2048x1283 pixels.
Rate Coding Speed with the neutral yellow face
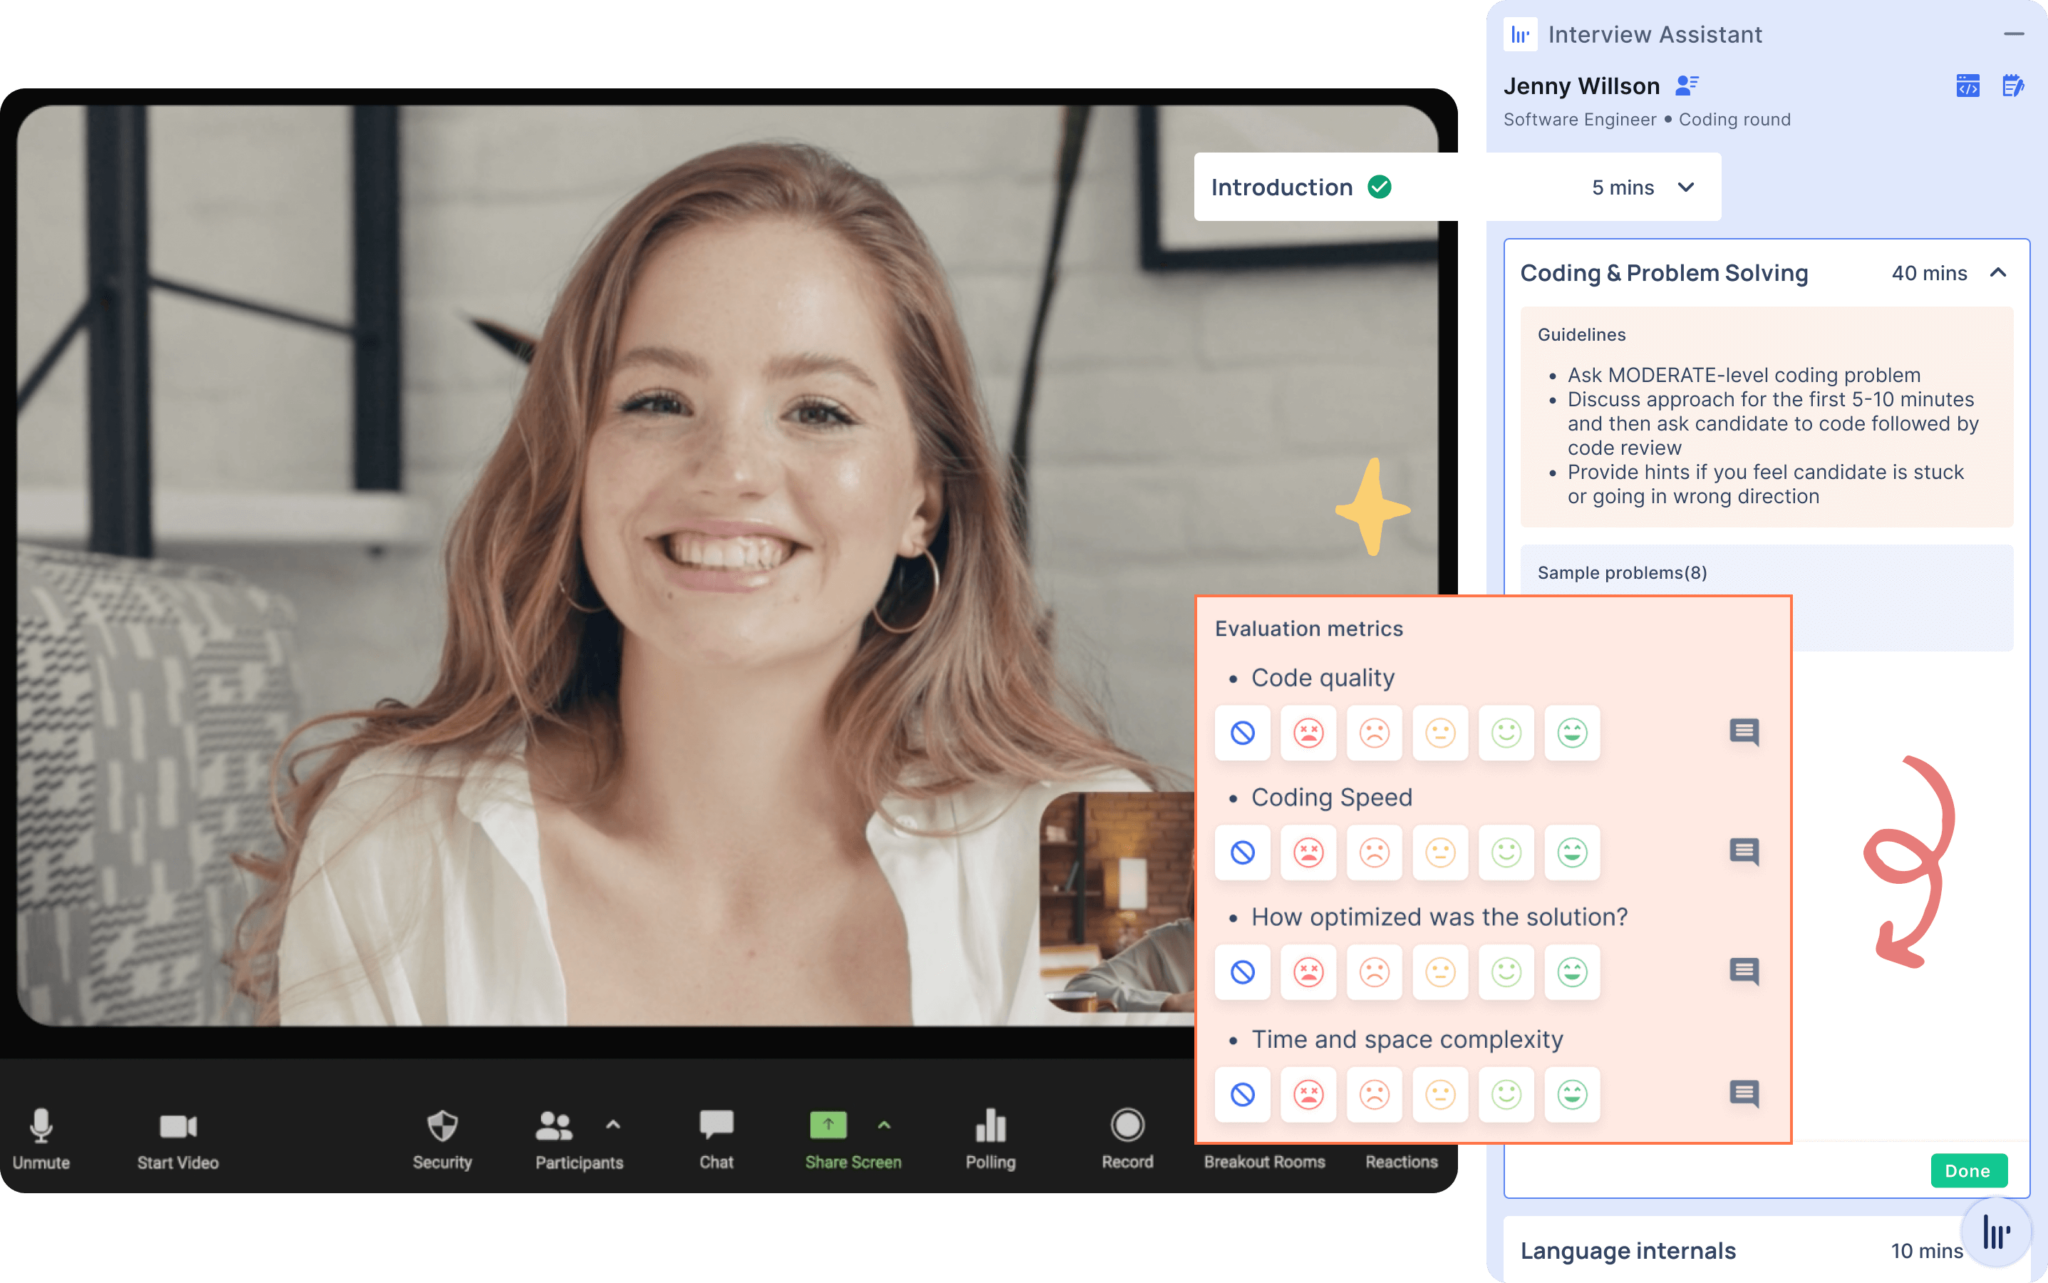pyautogui.click(x=1440, y=852)
